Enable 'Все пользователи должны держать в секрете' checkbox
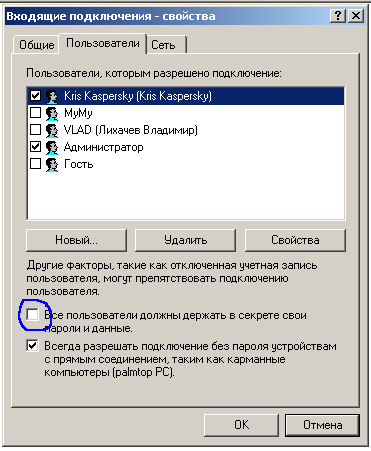 pyautogui.click(x=32, y=314)
